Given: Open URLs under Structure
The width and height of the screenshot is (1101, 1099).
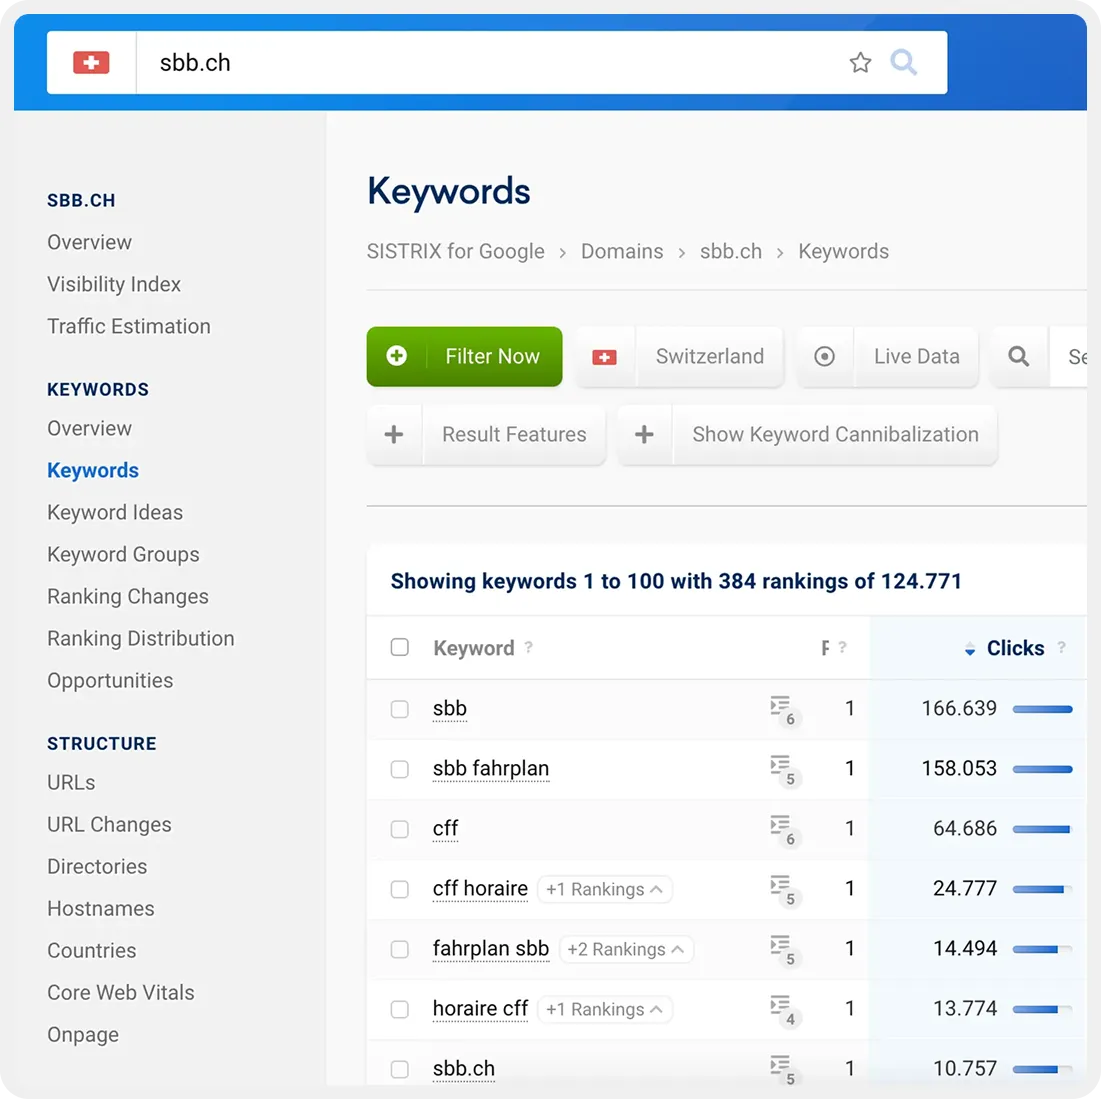Looking at the screenshot, I should coord(71,782).
